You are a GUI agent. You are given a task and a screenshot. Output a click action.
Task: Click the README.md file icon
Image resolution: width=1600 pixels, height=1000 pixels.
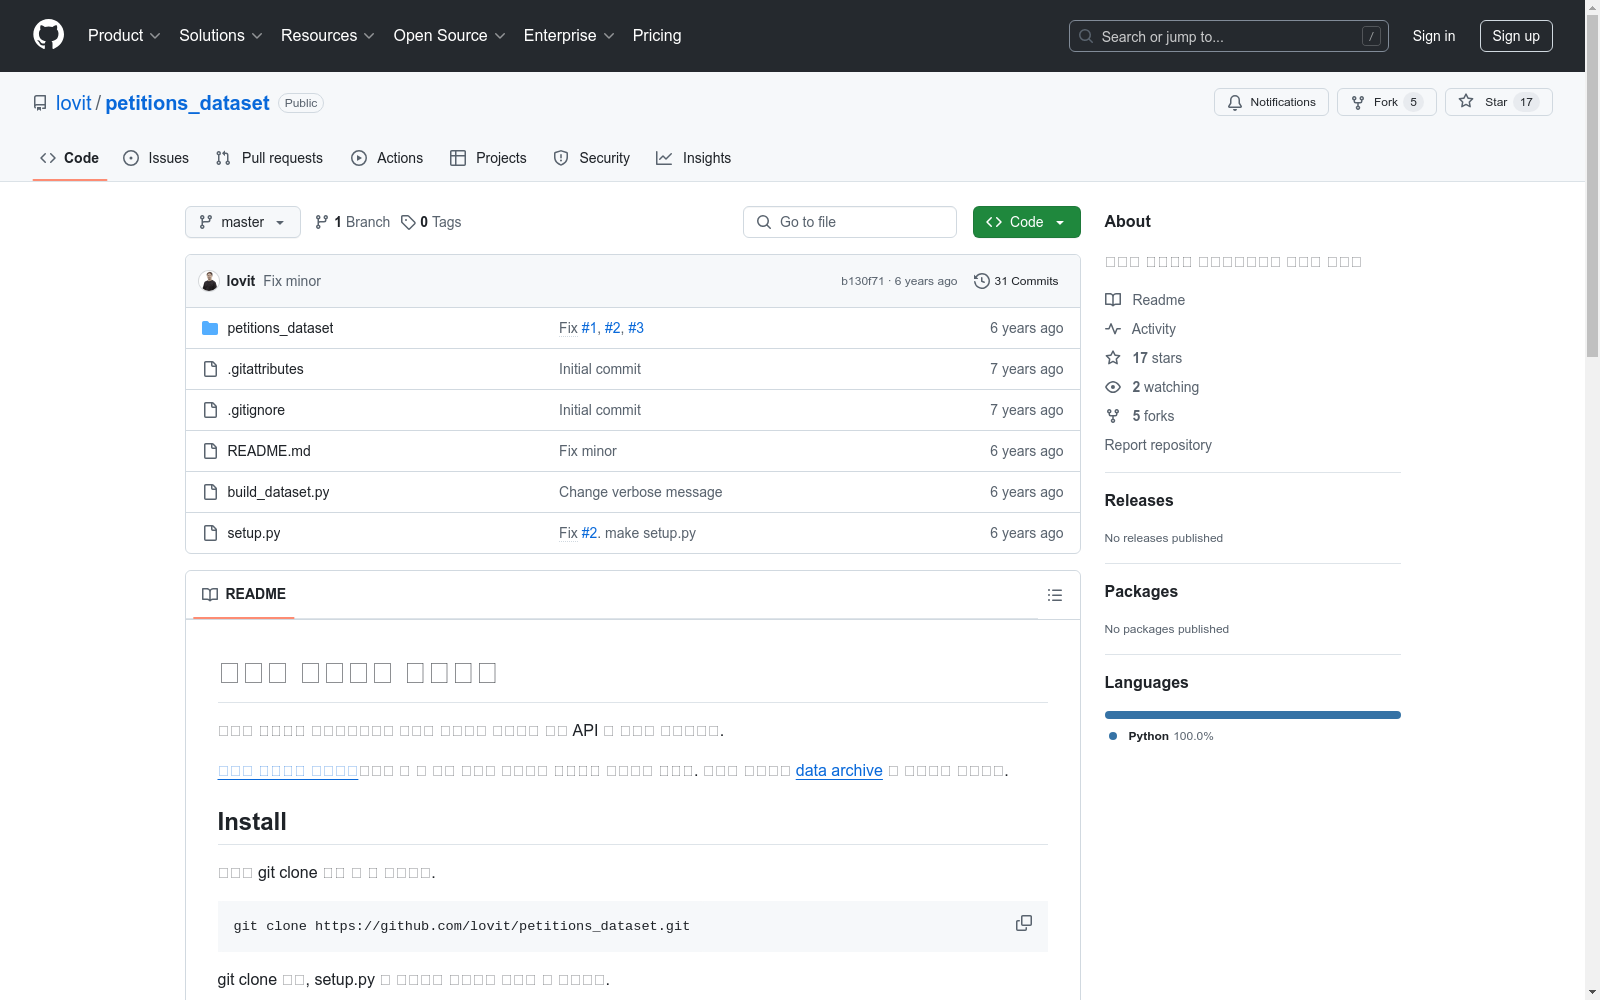click(x=210, y=451)
